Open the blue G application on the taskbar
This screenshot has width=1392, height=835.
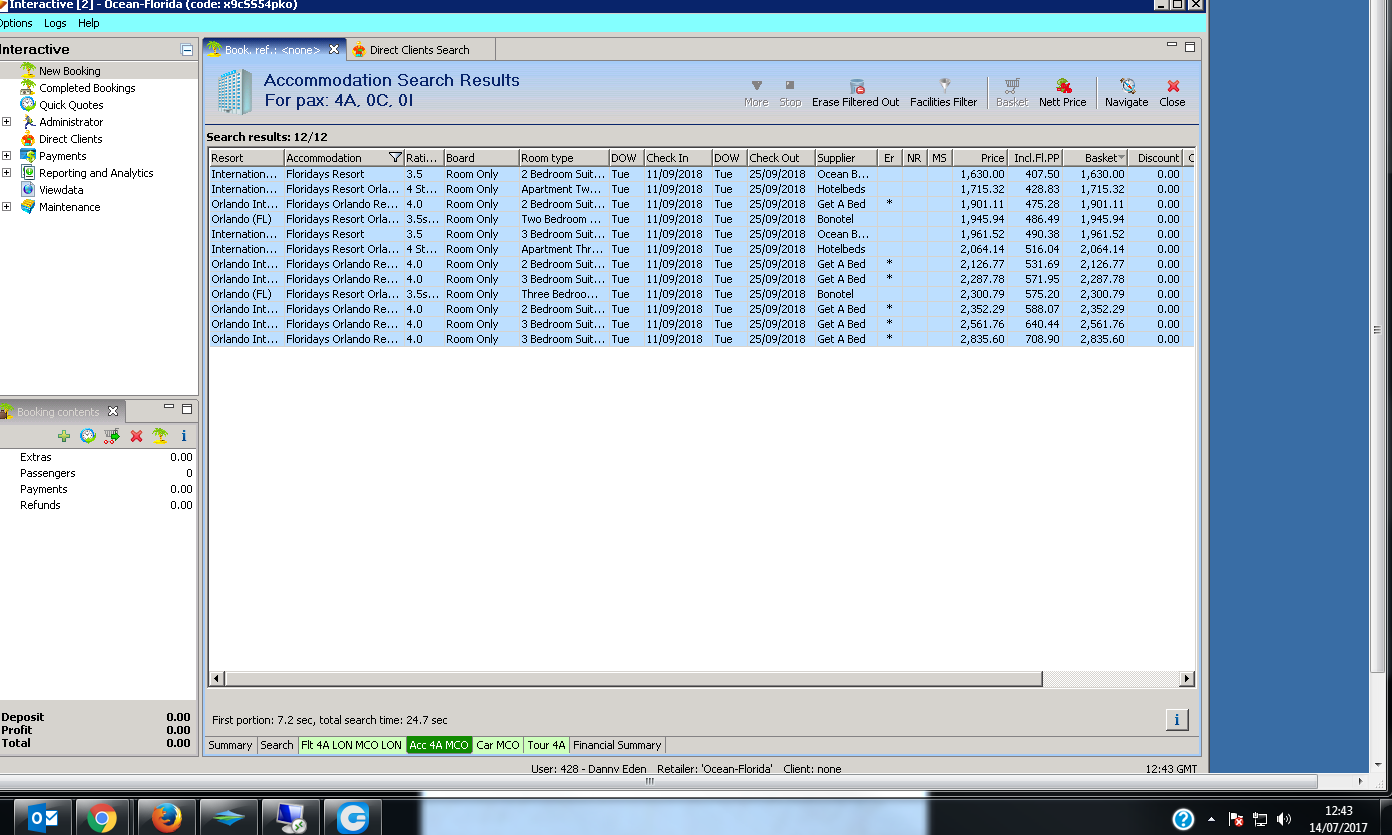353,818
